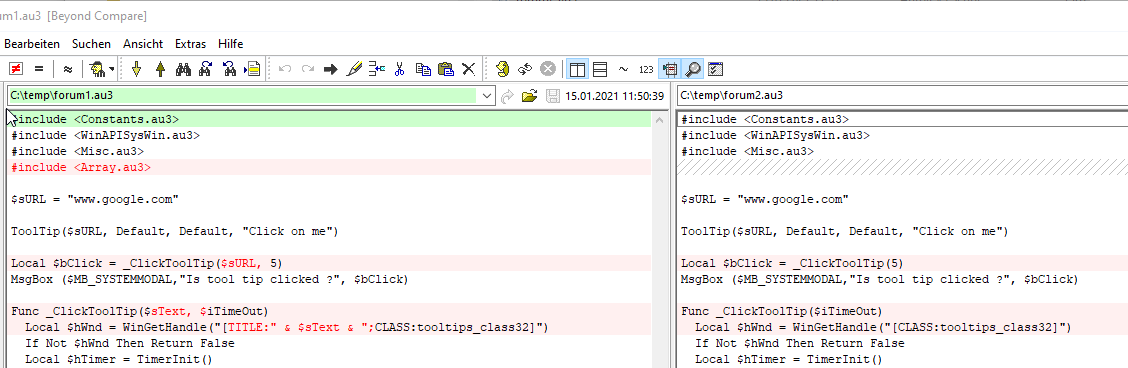This screenshot has width=1128, height=368.
Task: Click the file timestamp 15.01.2021 11:50:39
Action: pyautogui.click(x=614, y=96)
